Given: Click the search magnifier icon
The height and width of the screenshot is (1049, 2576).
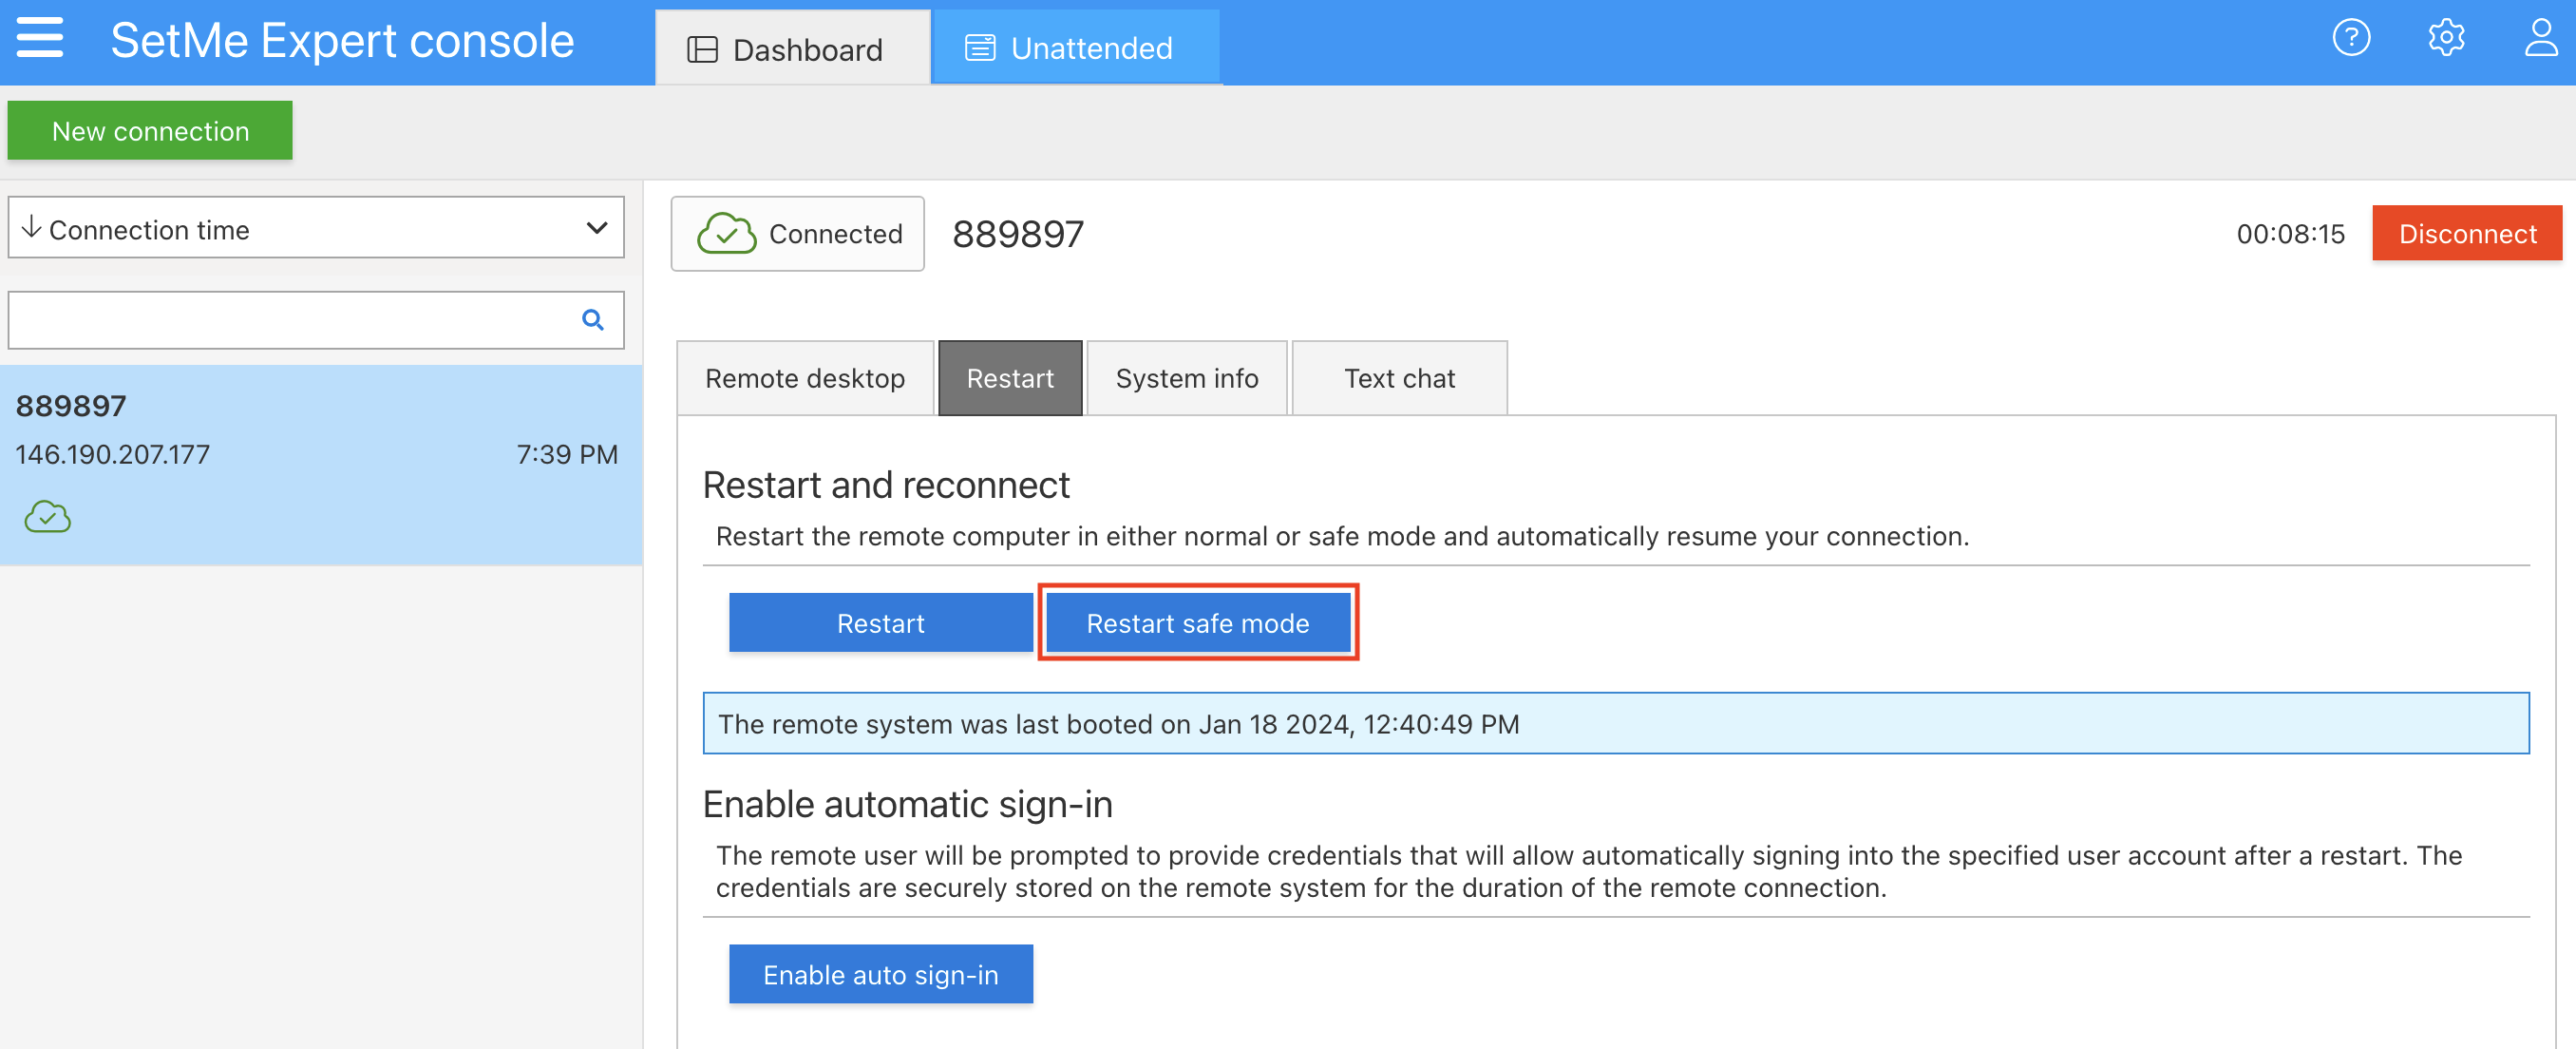Looking at the screenshot, I should pos(593,319).
